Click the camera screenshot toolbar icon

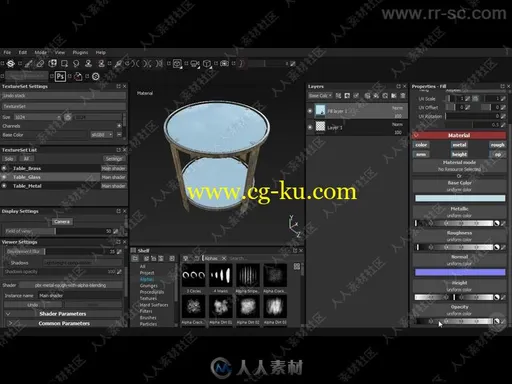tap(224, 63)
